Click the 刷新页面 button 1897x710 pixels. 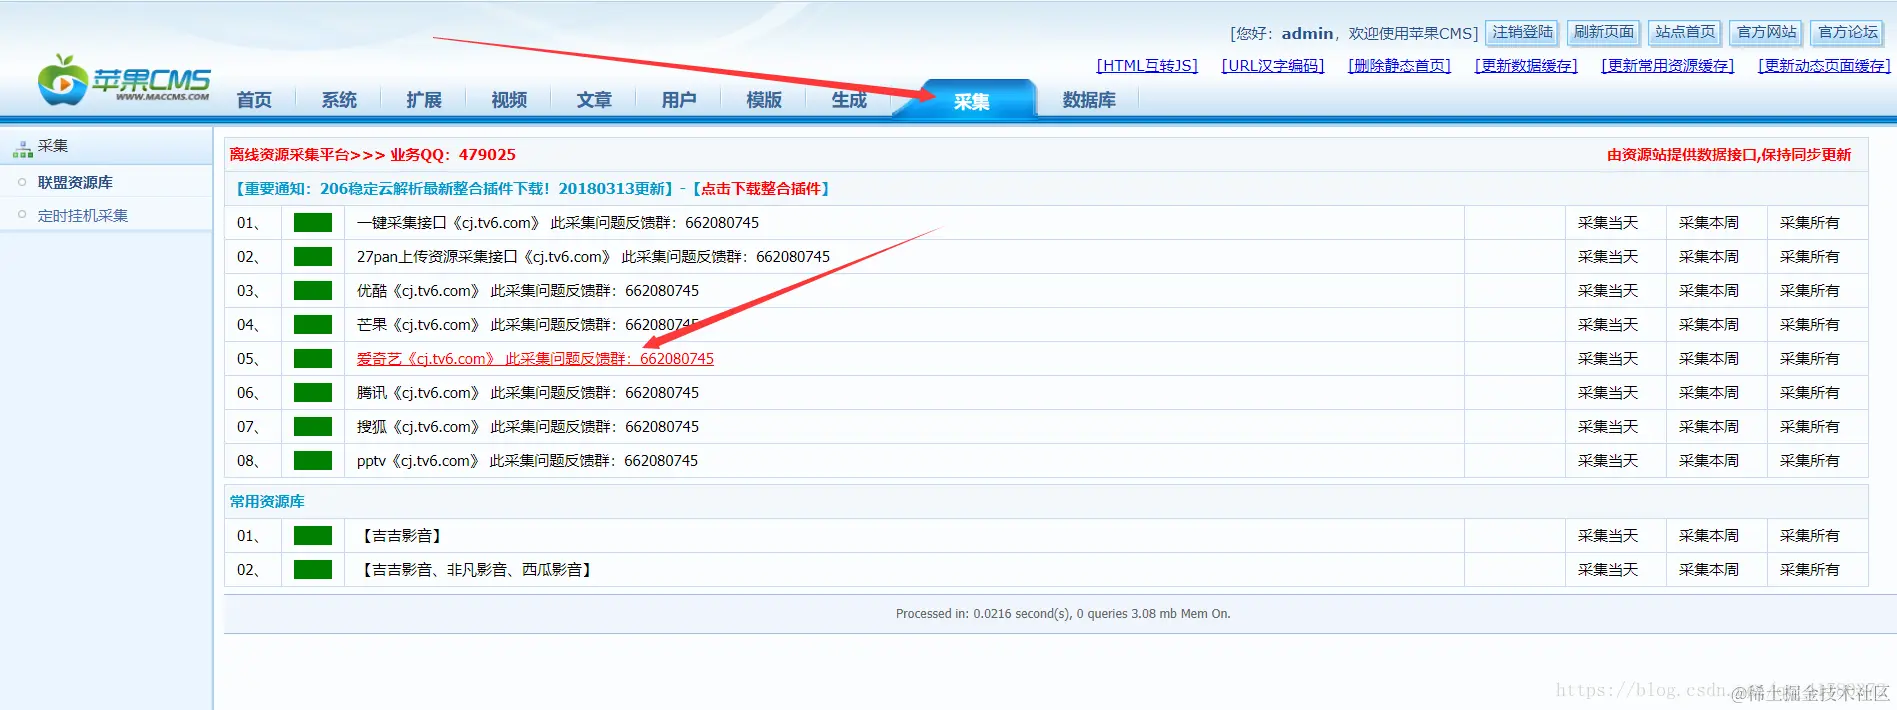click(1604, 32)
